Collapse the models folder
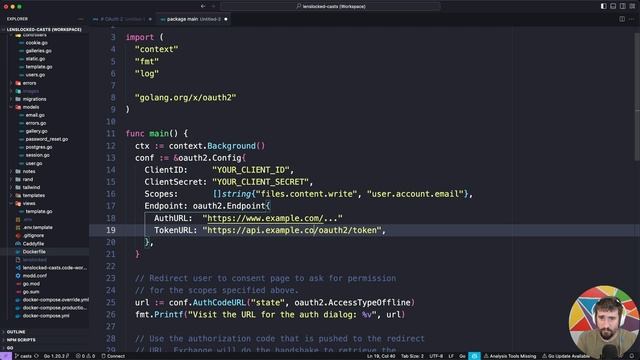This screenshot has height=360, width=640. (x=31, y=107)
